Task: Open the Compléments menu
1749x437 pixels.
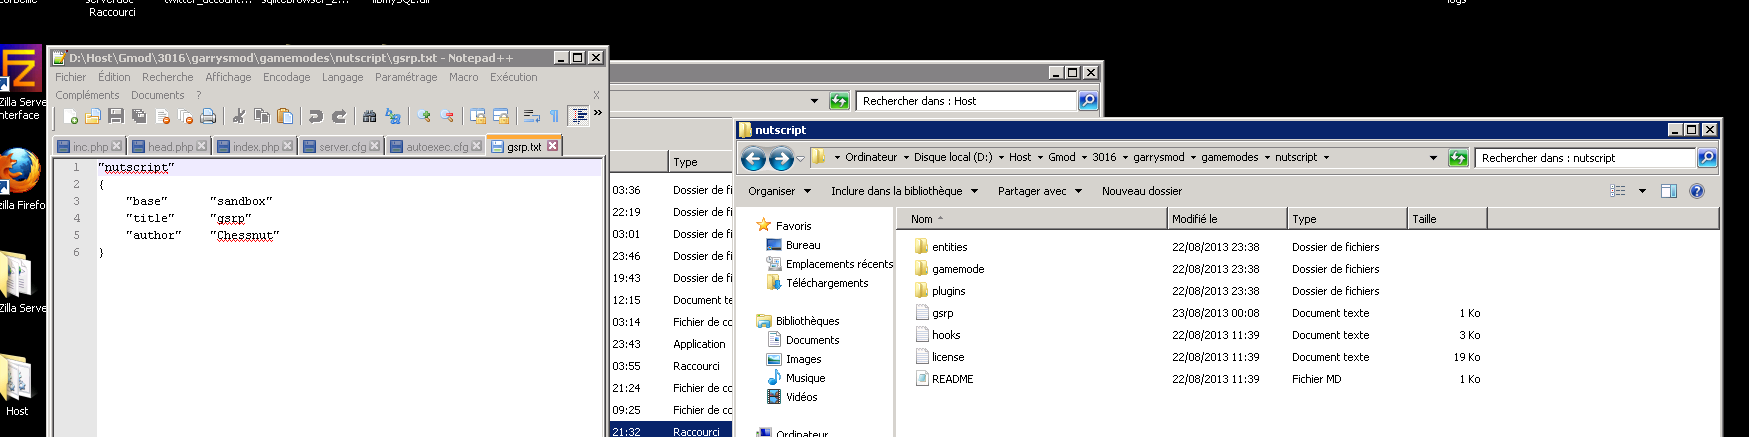Action: pyautogui.click(x=87, y=95)
